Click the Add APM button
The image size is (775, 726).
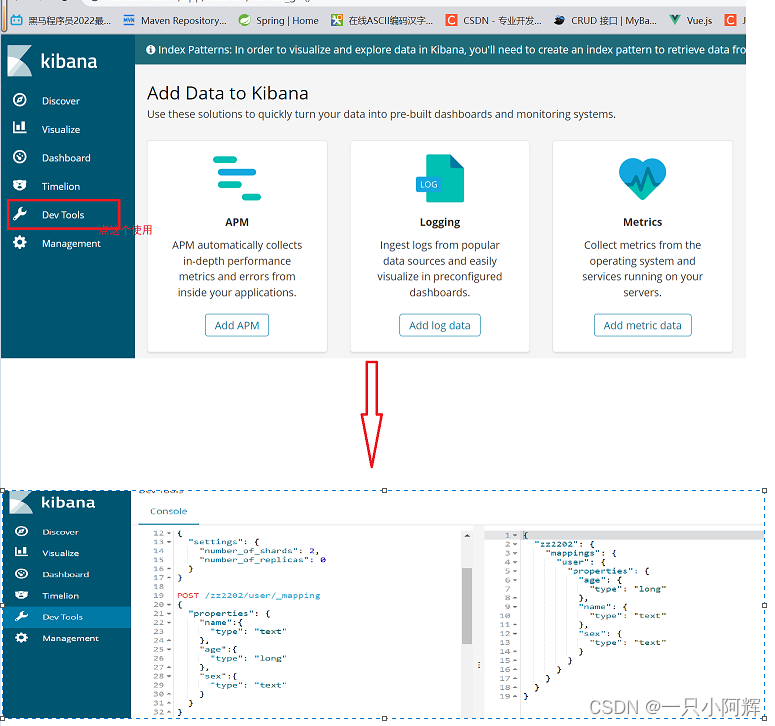pos(237,325)
